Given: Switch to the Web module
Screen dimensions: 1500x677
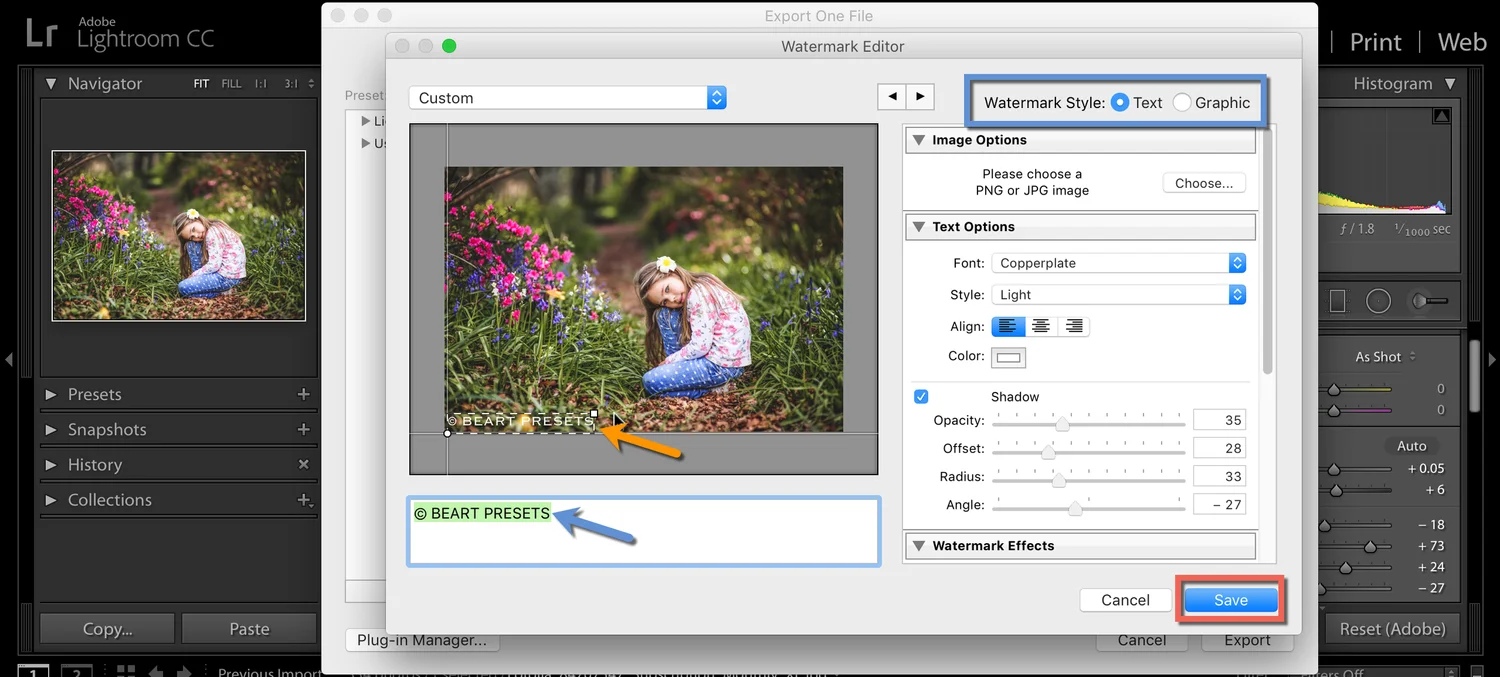Looking at the screenshot, I should point(1461,41).
